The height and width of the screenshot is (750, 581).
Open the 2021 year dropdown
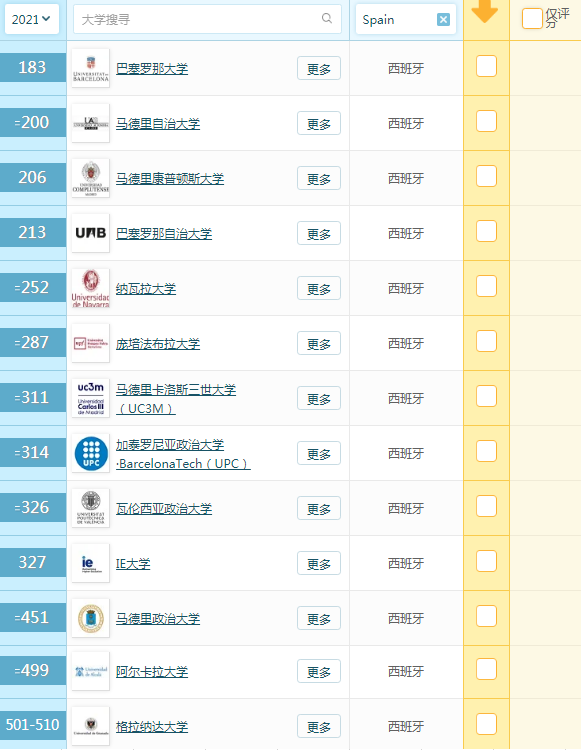[32, 19]
